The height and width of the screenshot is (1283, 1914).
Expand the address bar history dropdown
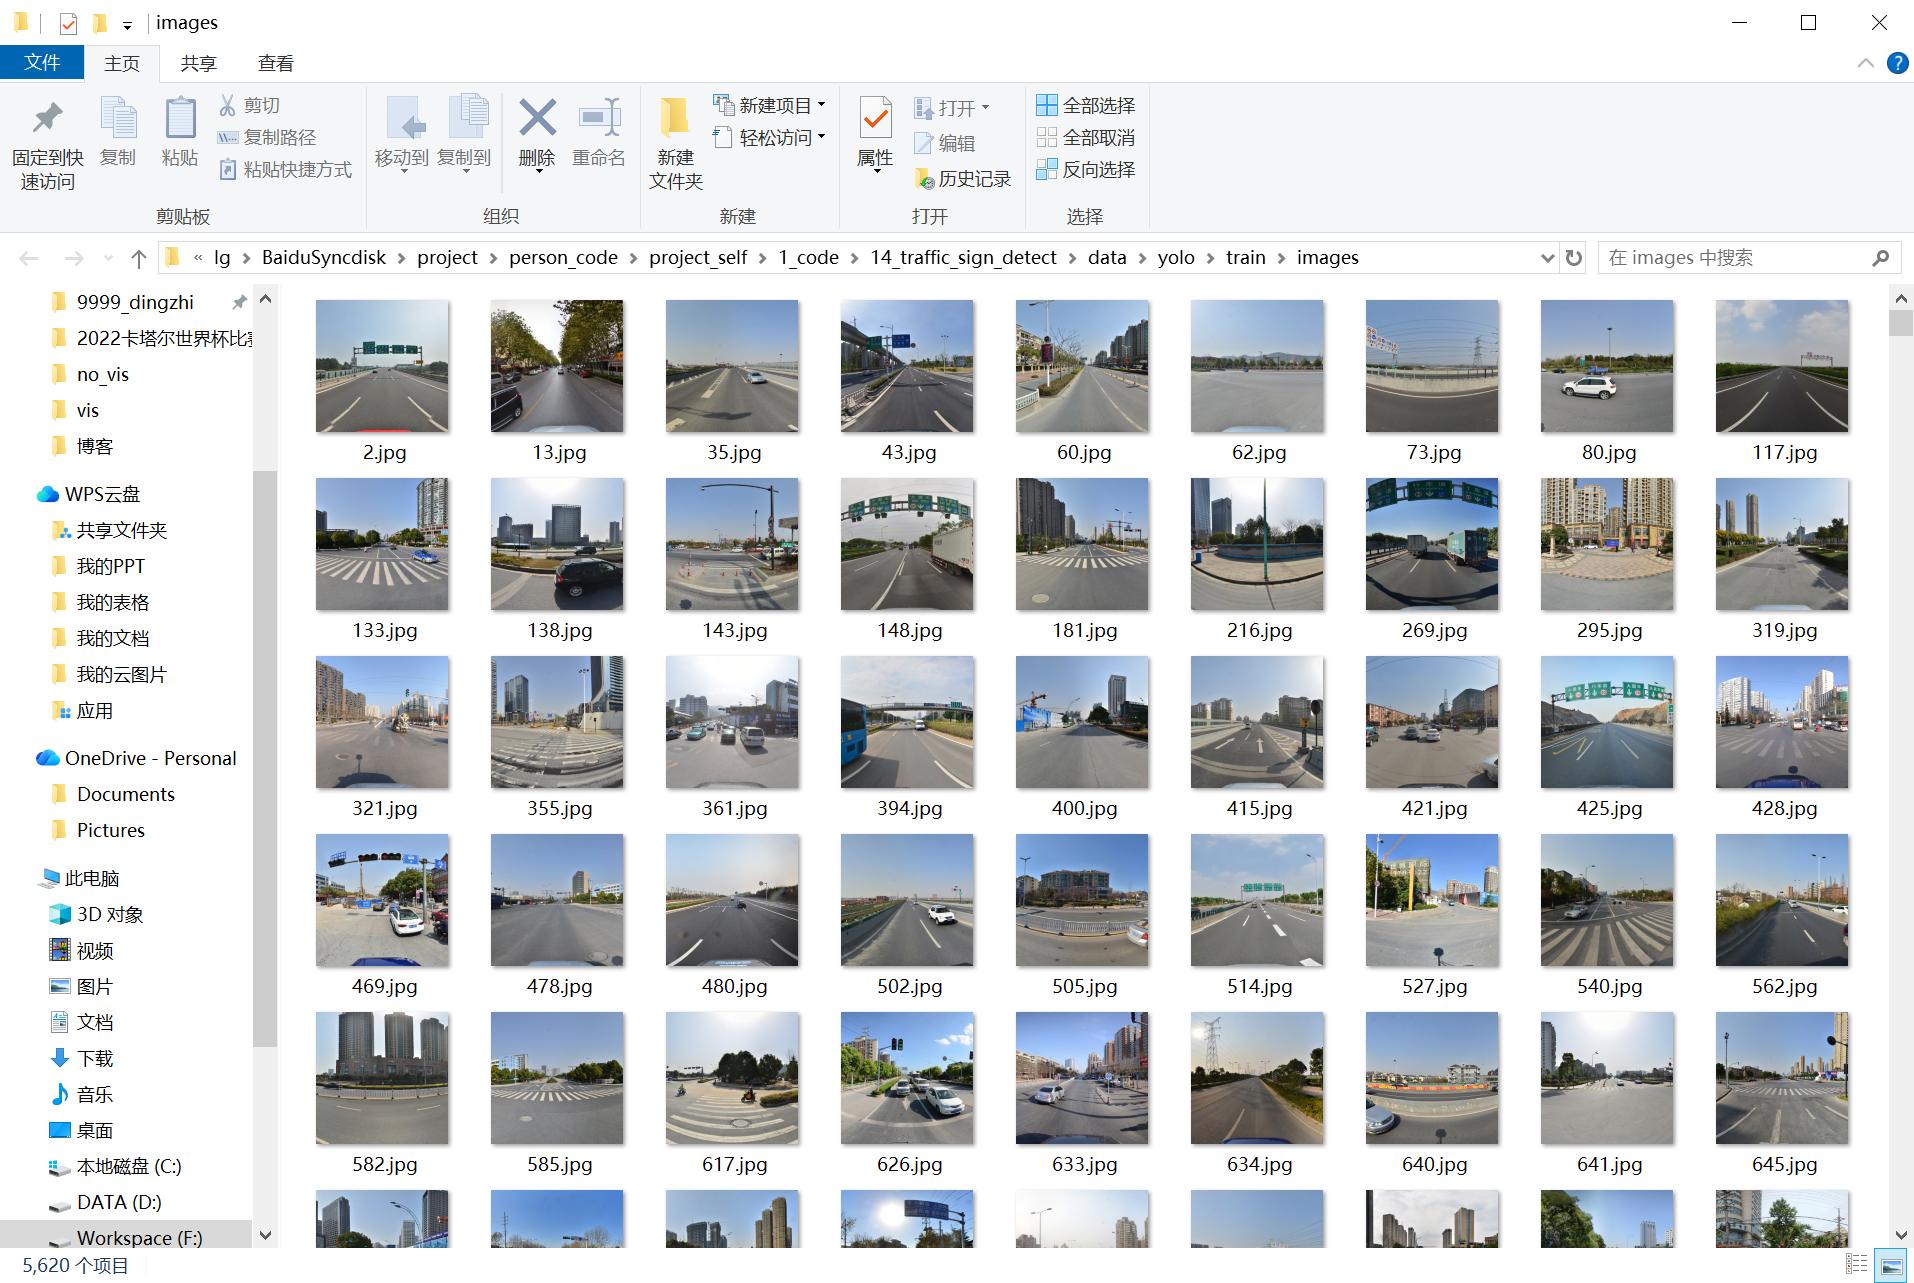click(1547, 258)
